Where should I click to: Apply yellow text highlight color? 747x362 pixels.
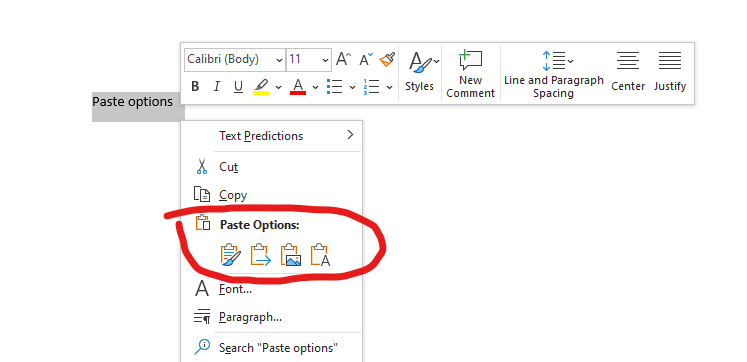point(261,87)
